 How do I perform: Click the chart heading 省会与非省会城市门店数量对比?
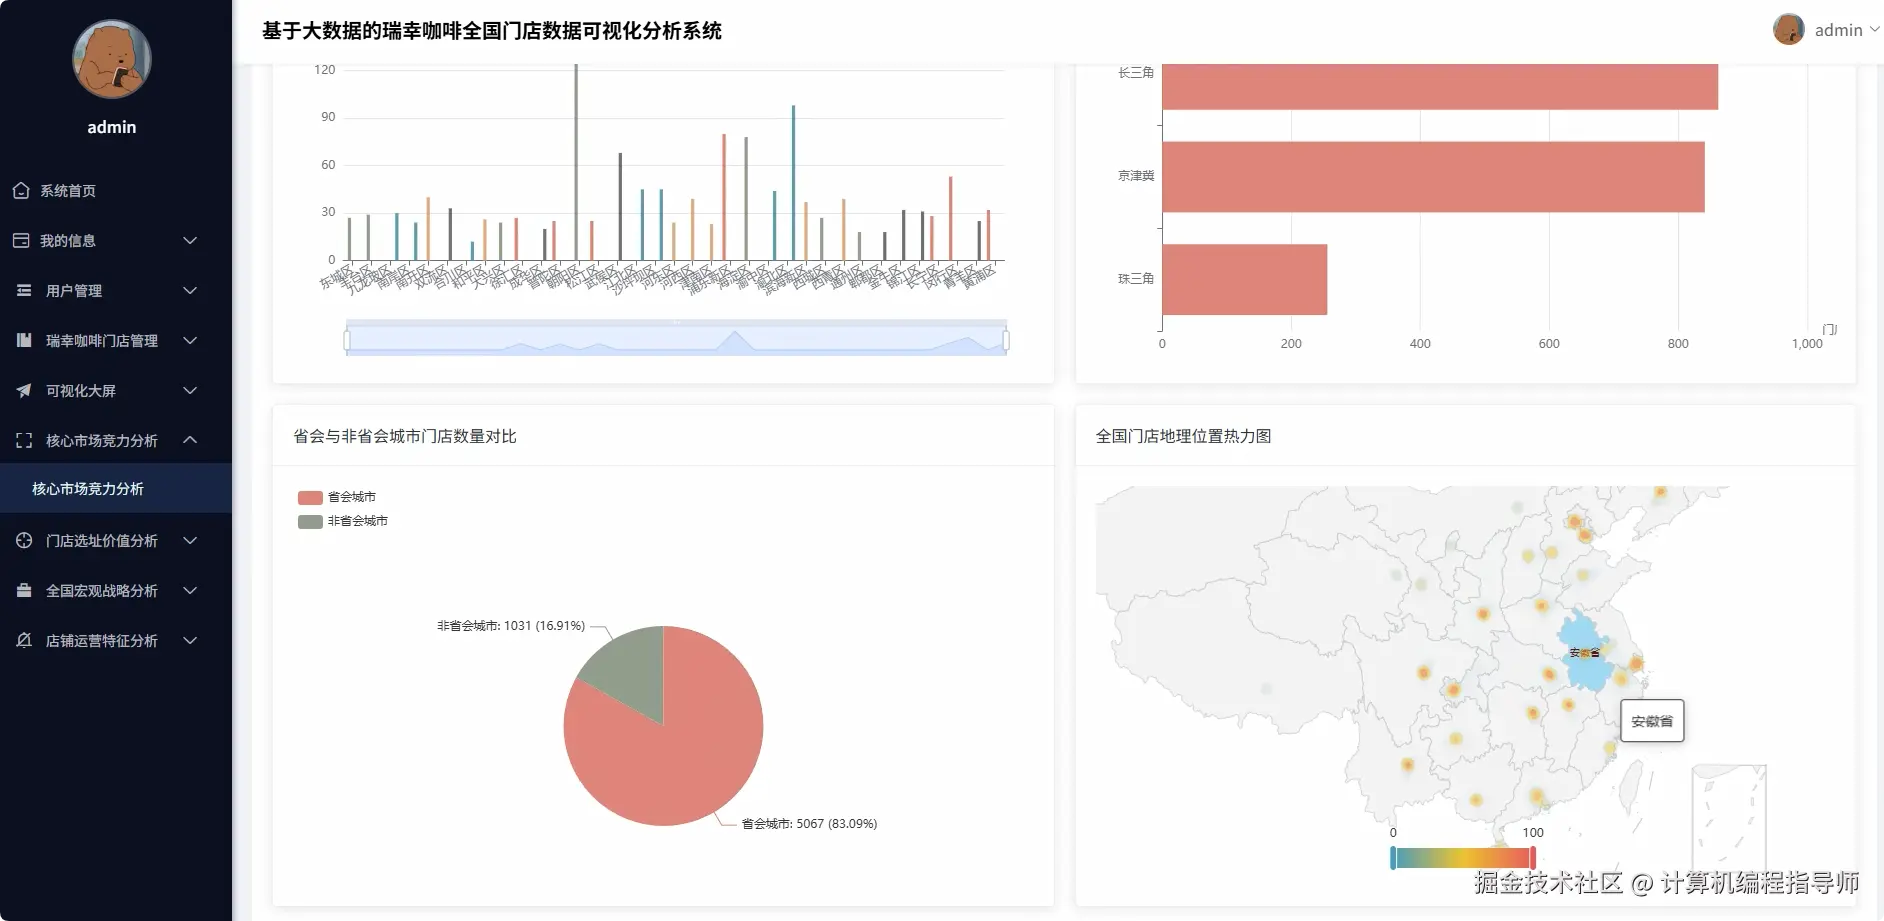(x=405, y=436)
